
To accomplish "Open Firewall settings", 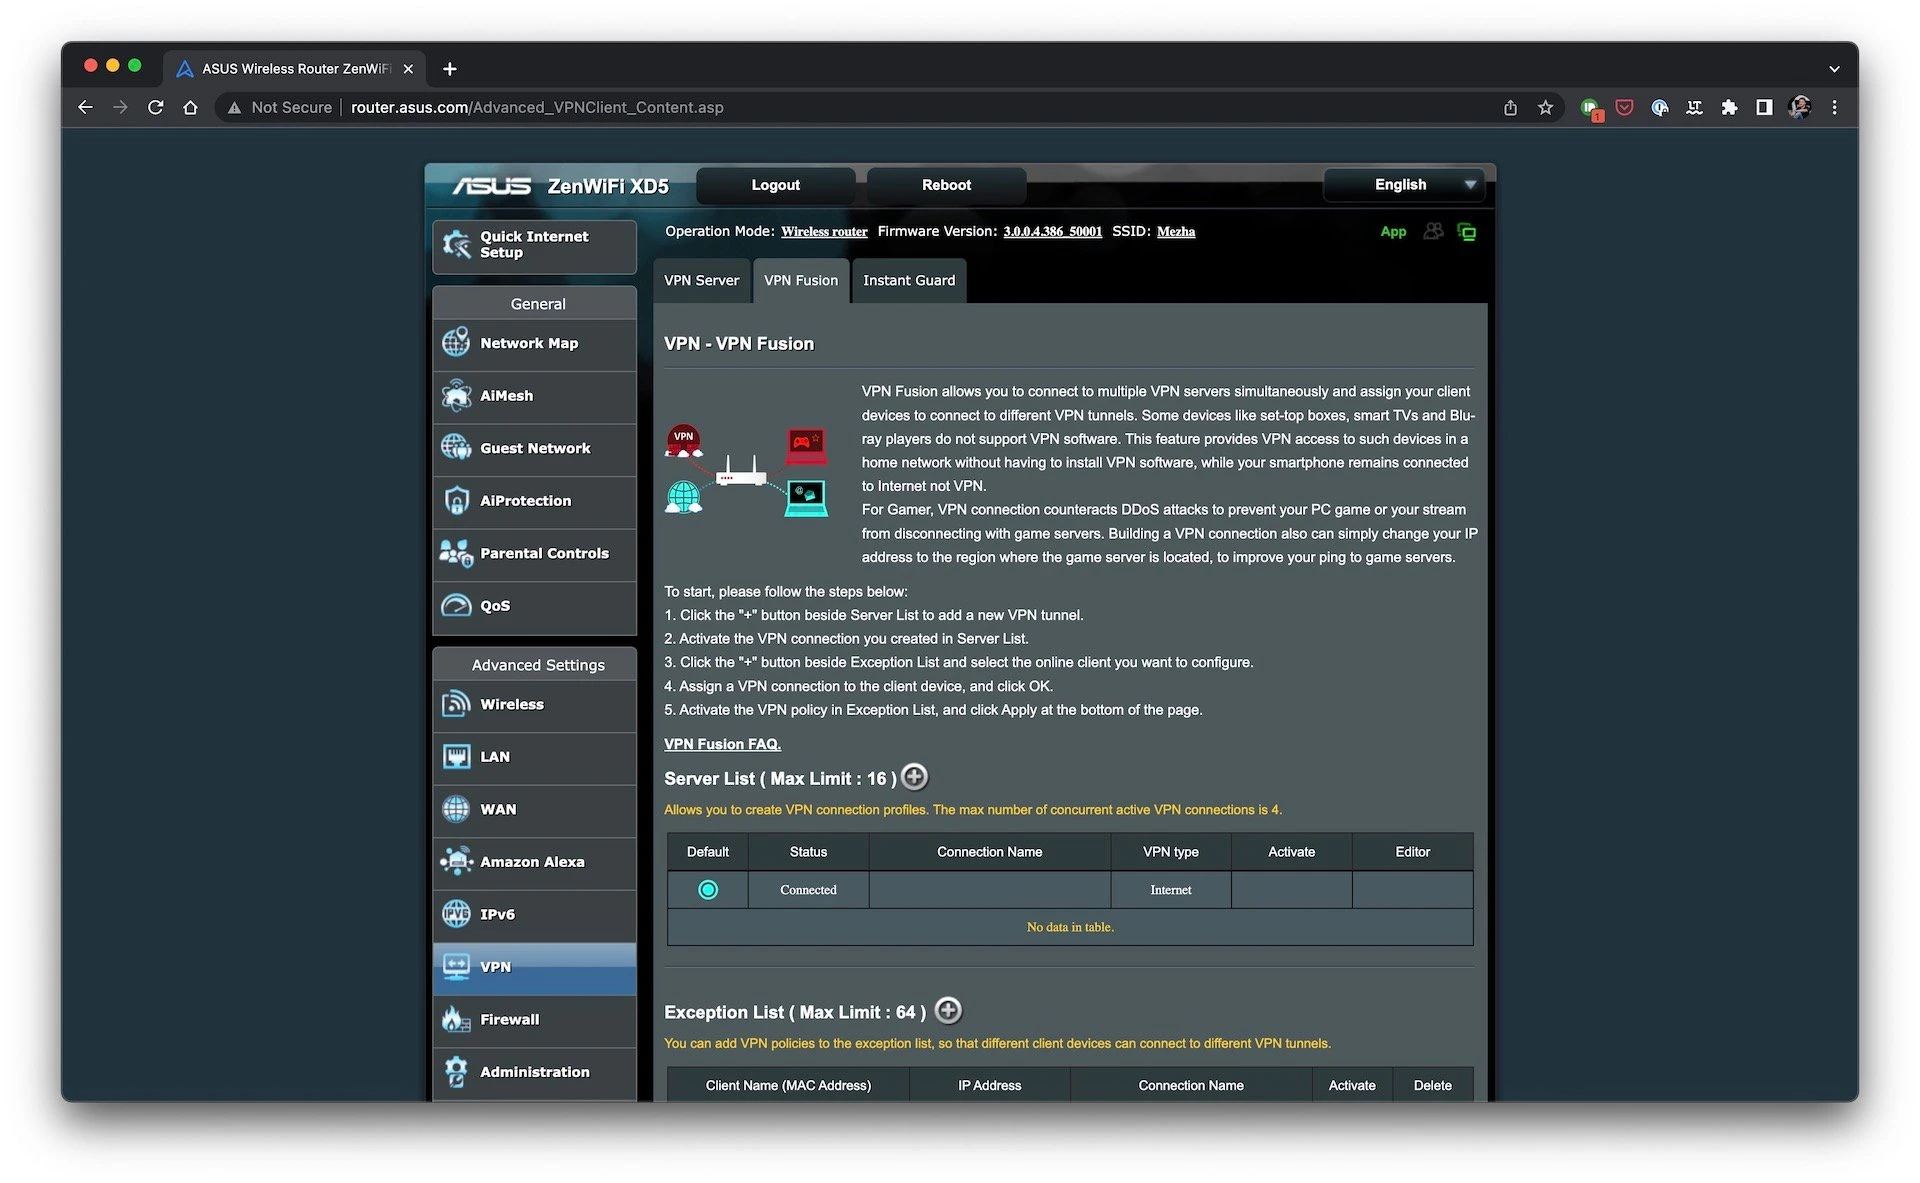I will click(534, 1019).
